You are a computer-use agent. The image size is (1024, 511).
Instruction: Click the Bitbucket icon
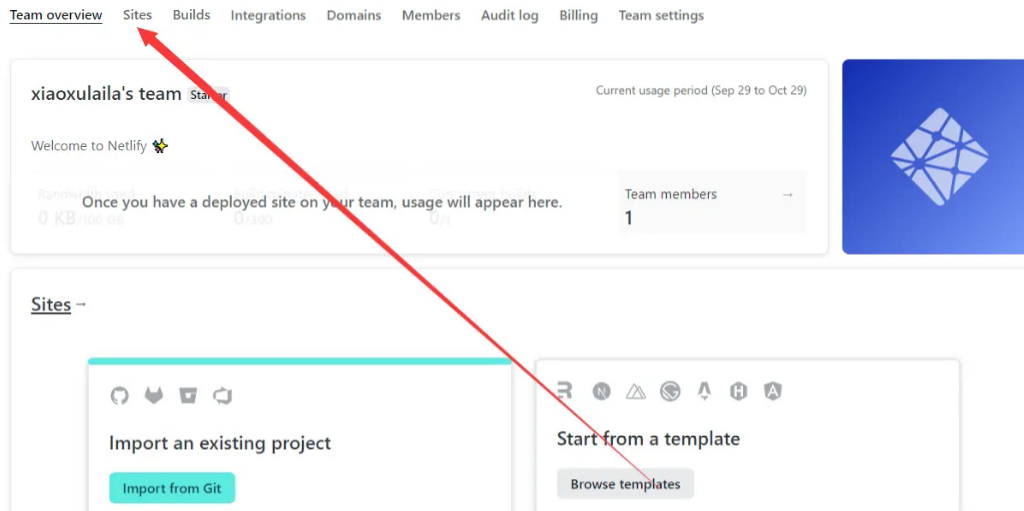[x=188, y=395]
